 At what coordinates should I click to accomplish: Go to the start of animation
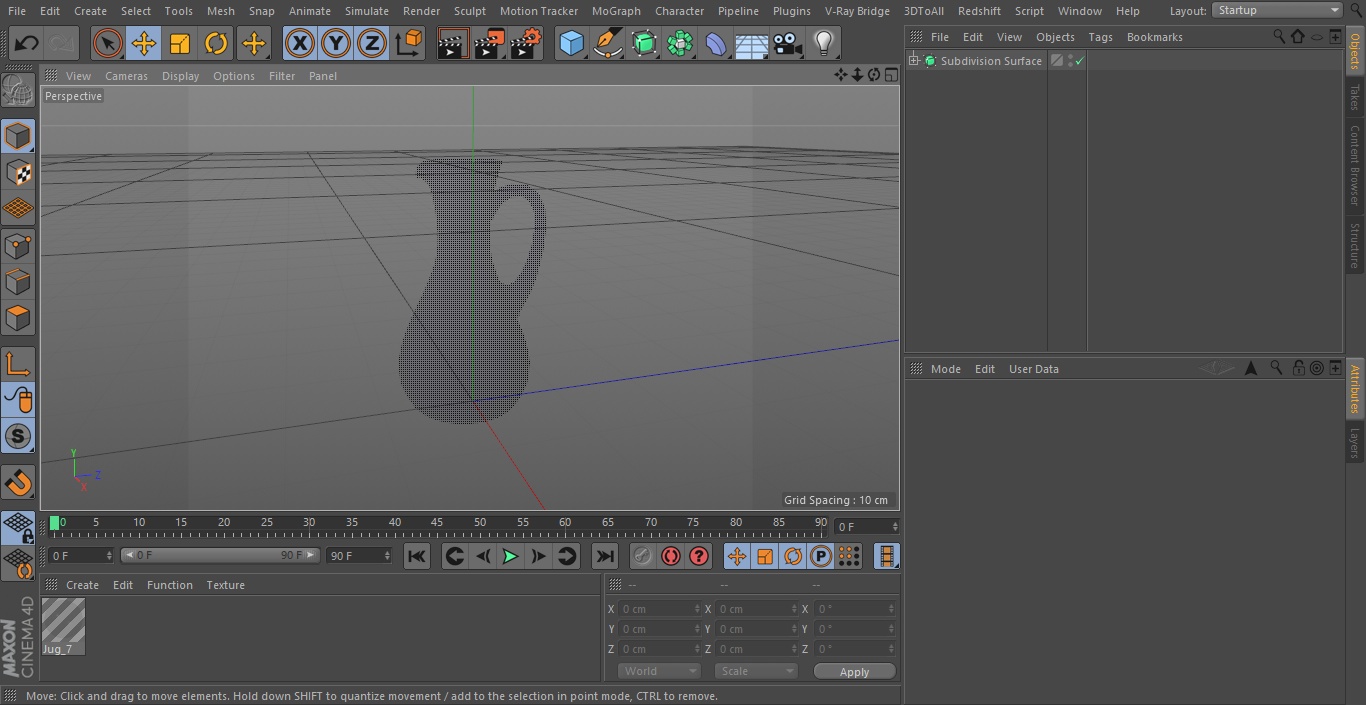click(417, 556)
